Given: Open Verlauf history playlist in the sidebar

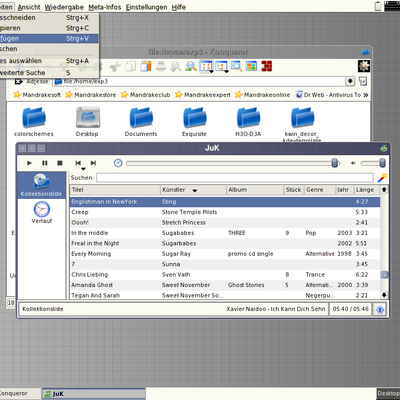Looking at the screenshot, I should 42,213.
